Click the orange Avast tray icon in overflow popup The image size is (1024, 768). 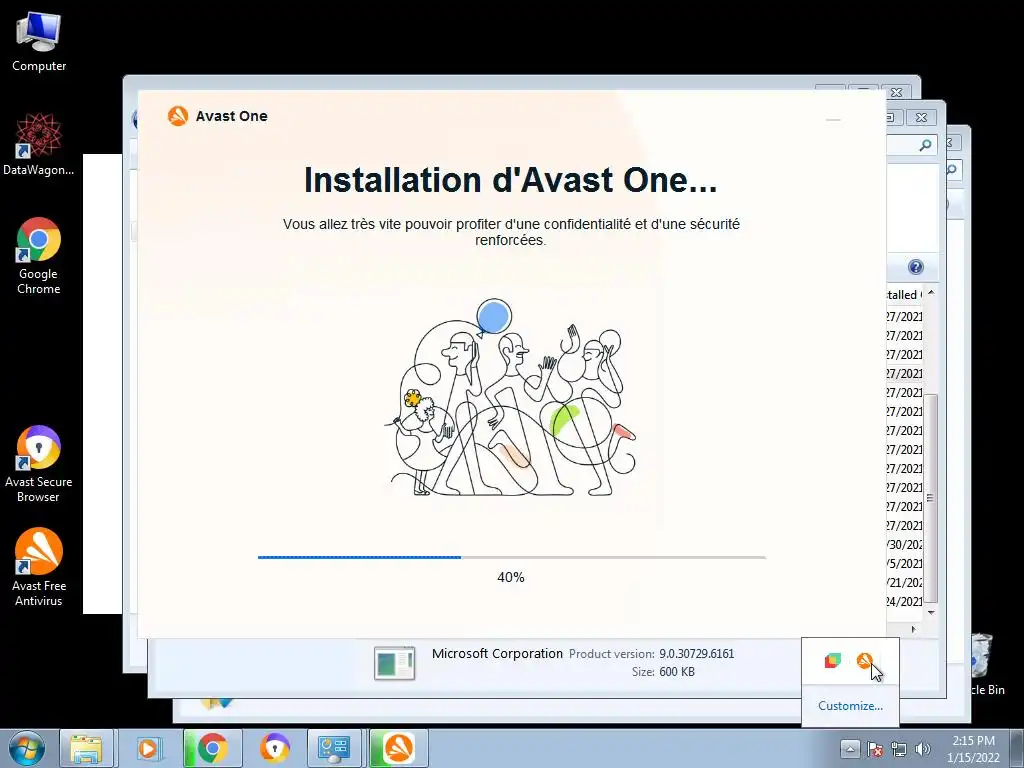coord(865,661)
